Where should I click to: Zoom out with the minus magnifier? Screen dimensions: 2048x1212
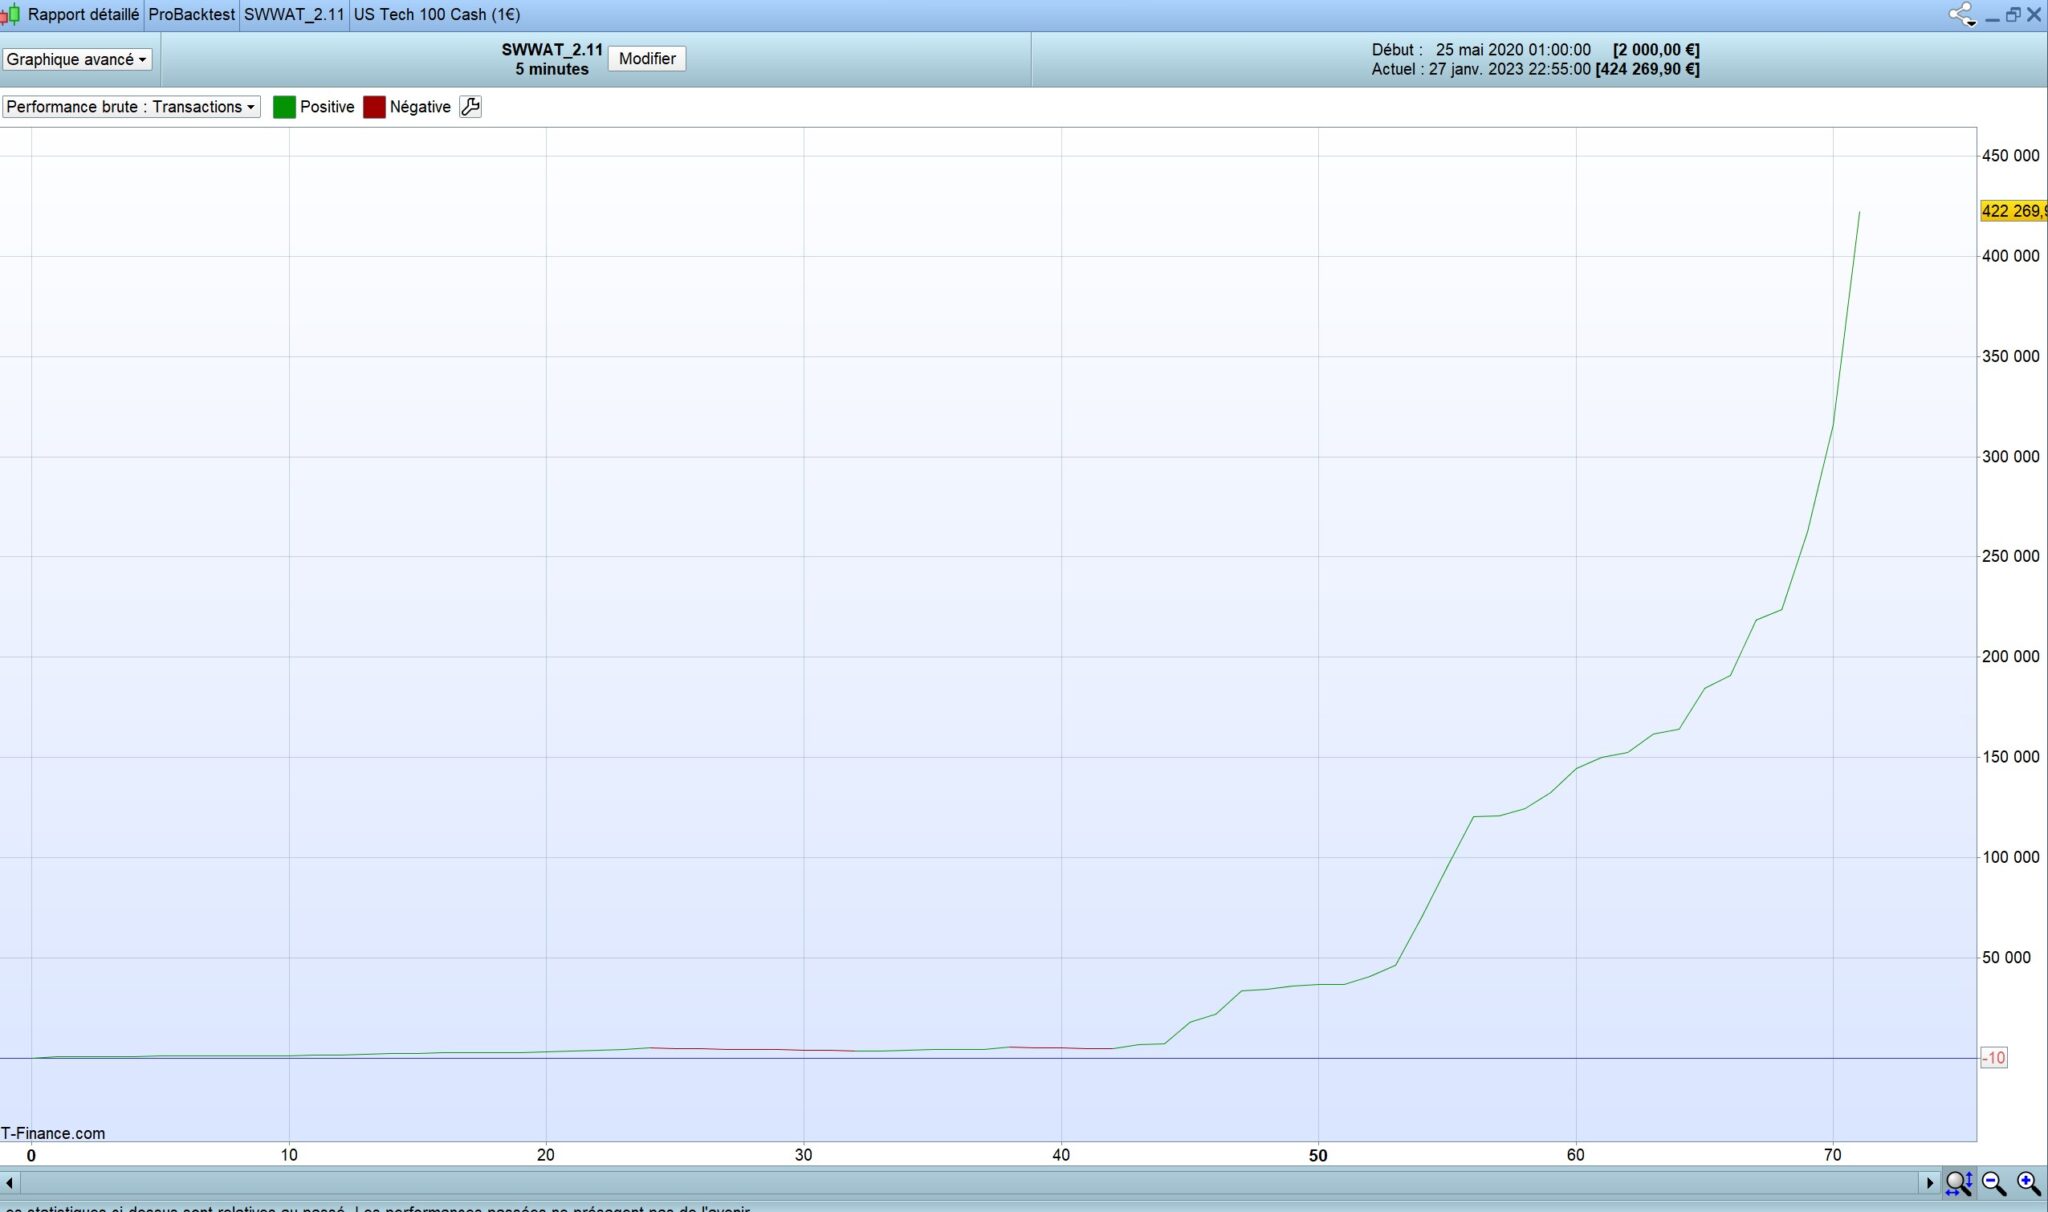pyautogui.click(x=1993, y=1183)
